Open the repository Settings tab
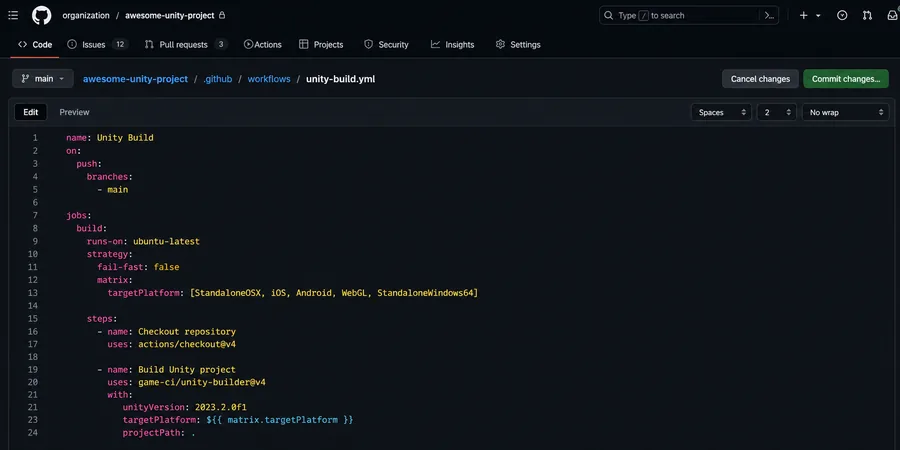This screenshot has width=900, height=450. 518,44
